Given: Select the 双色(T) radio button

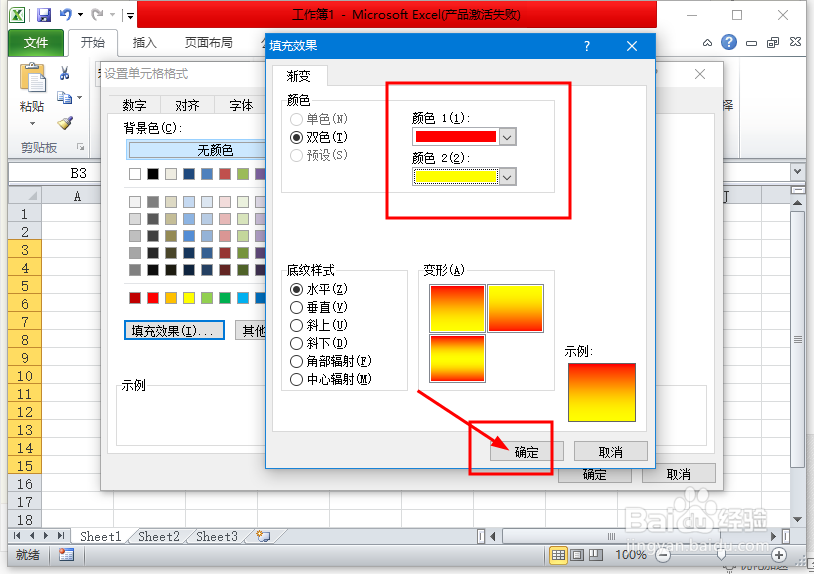Looking at the screenshot, I should pyautogui.click(x=296, y=138).
